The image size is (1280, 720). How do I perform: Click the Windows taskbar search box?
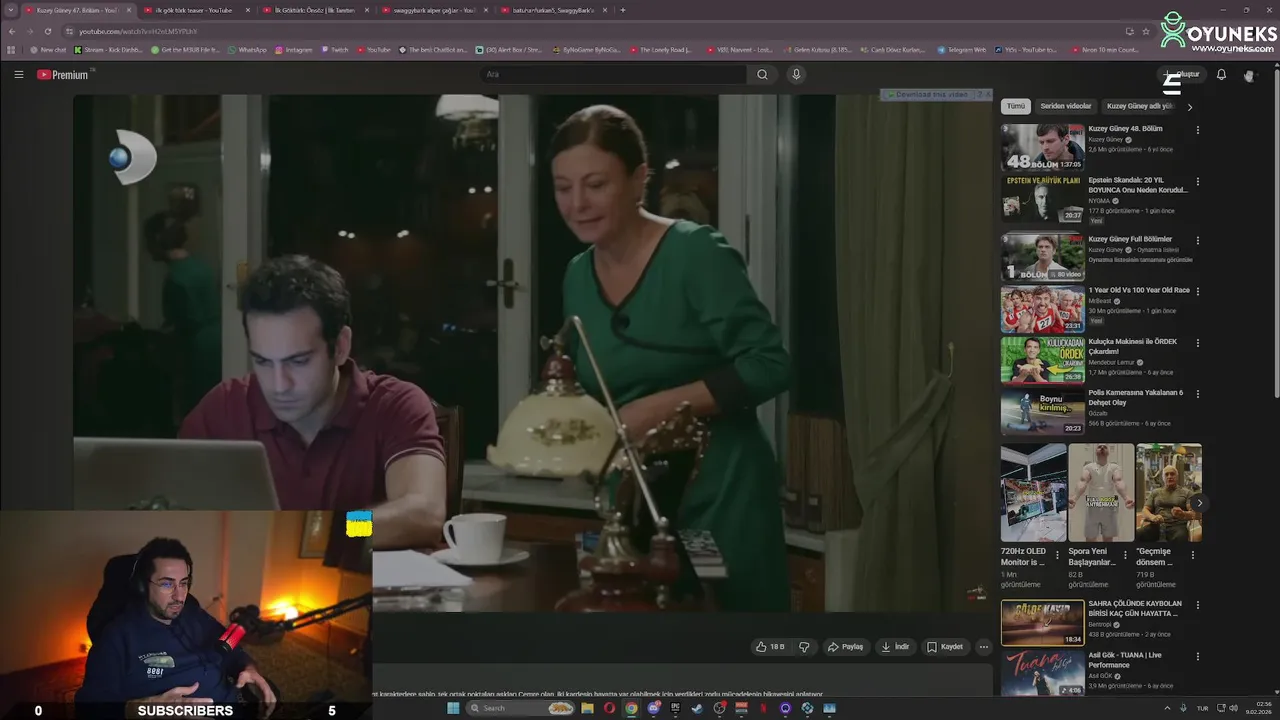[x=520, y=708]
